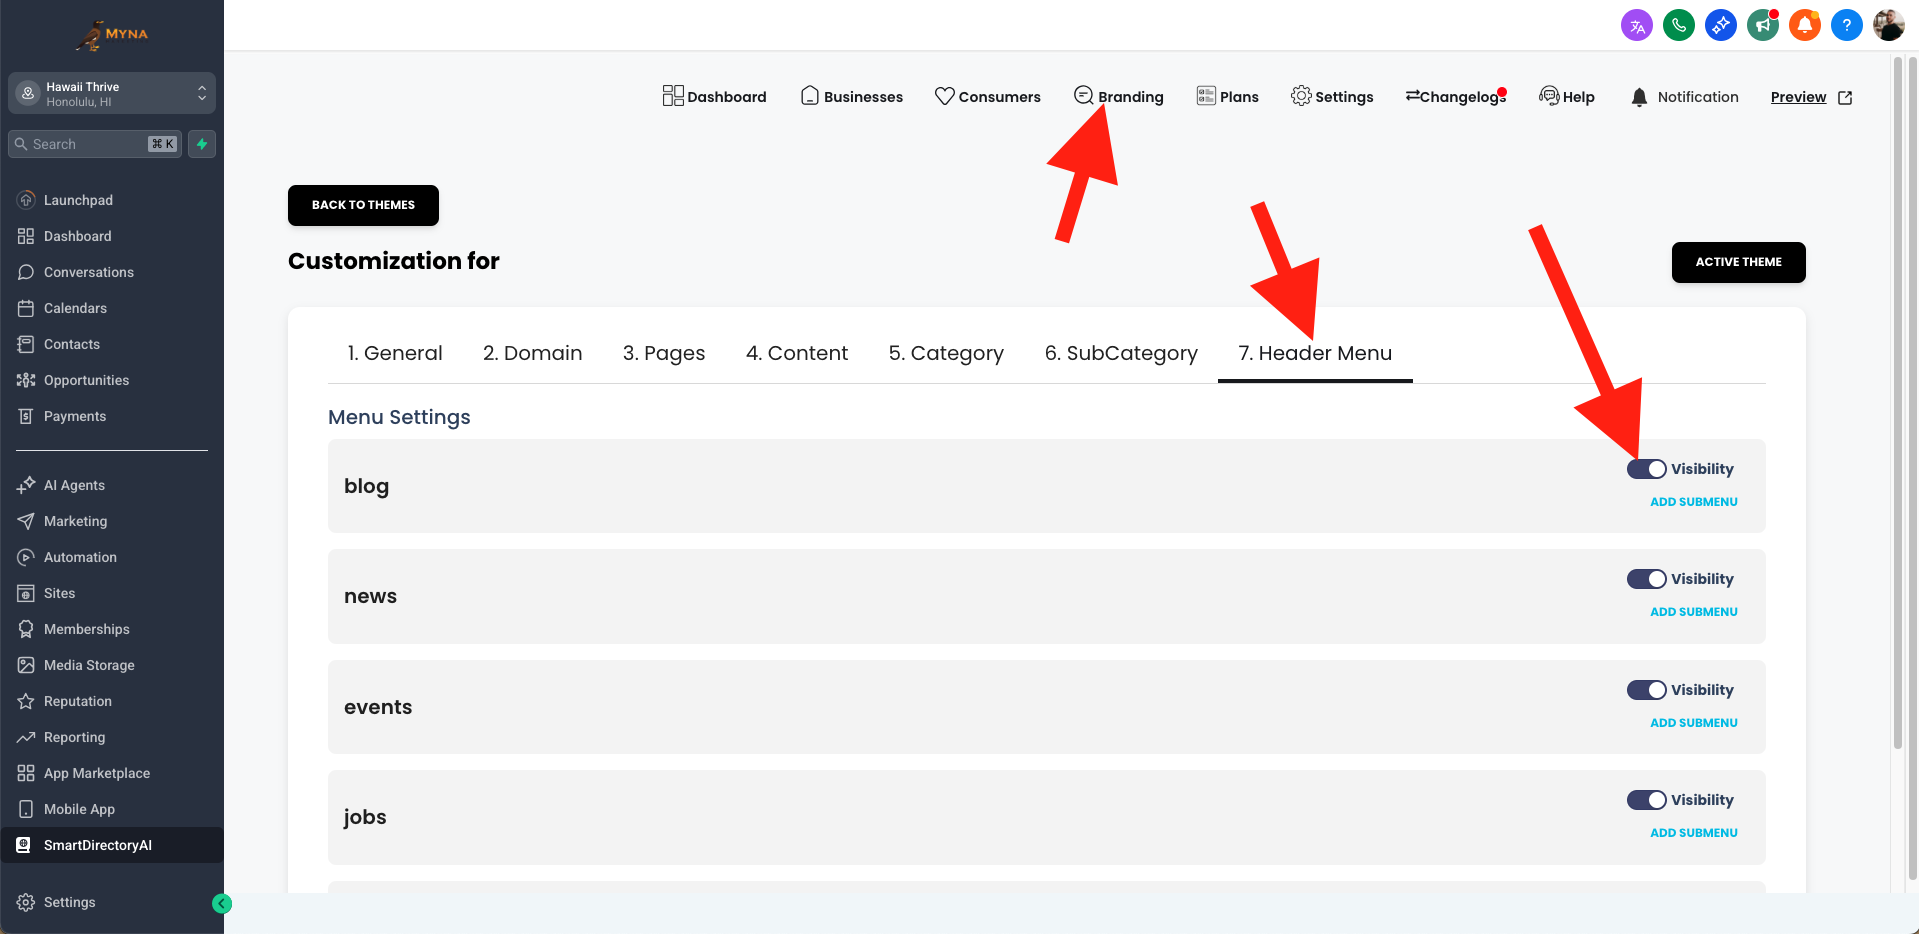Open Changelogs in the top navigation
This screenshot has height=934, width=1919.
click(1456, 96)
